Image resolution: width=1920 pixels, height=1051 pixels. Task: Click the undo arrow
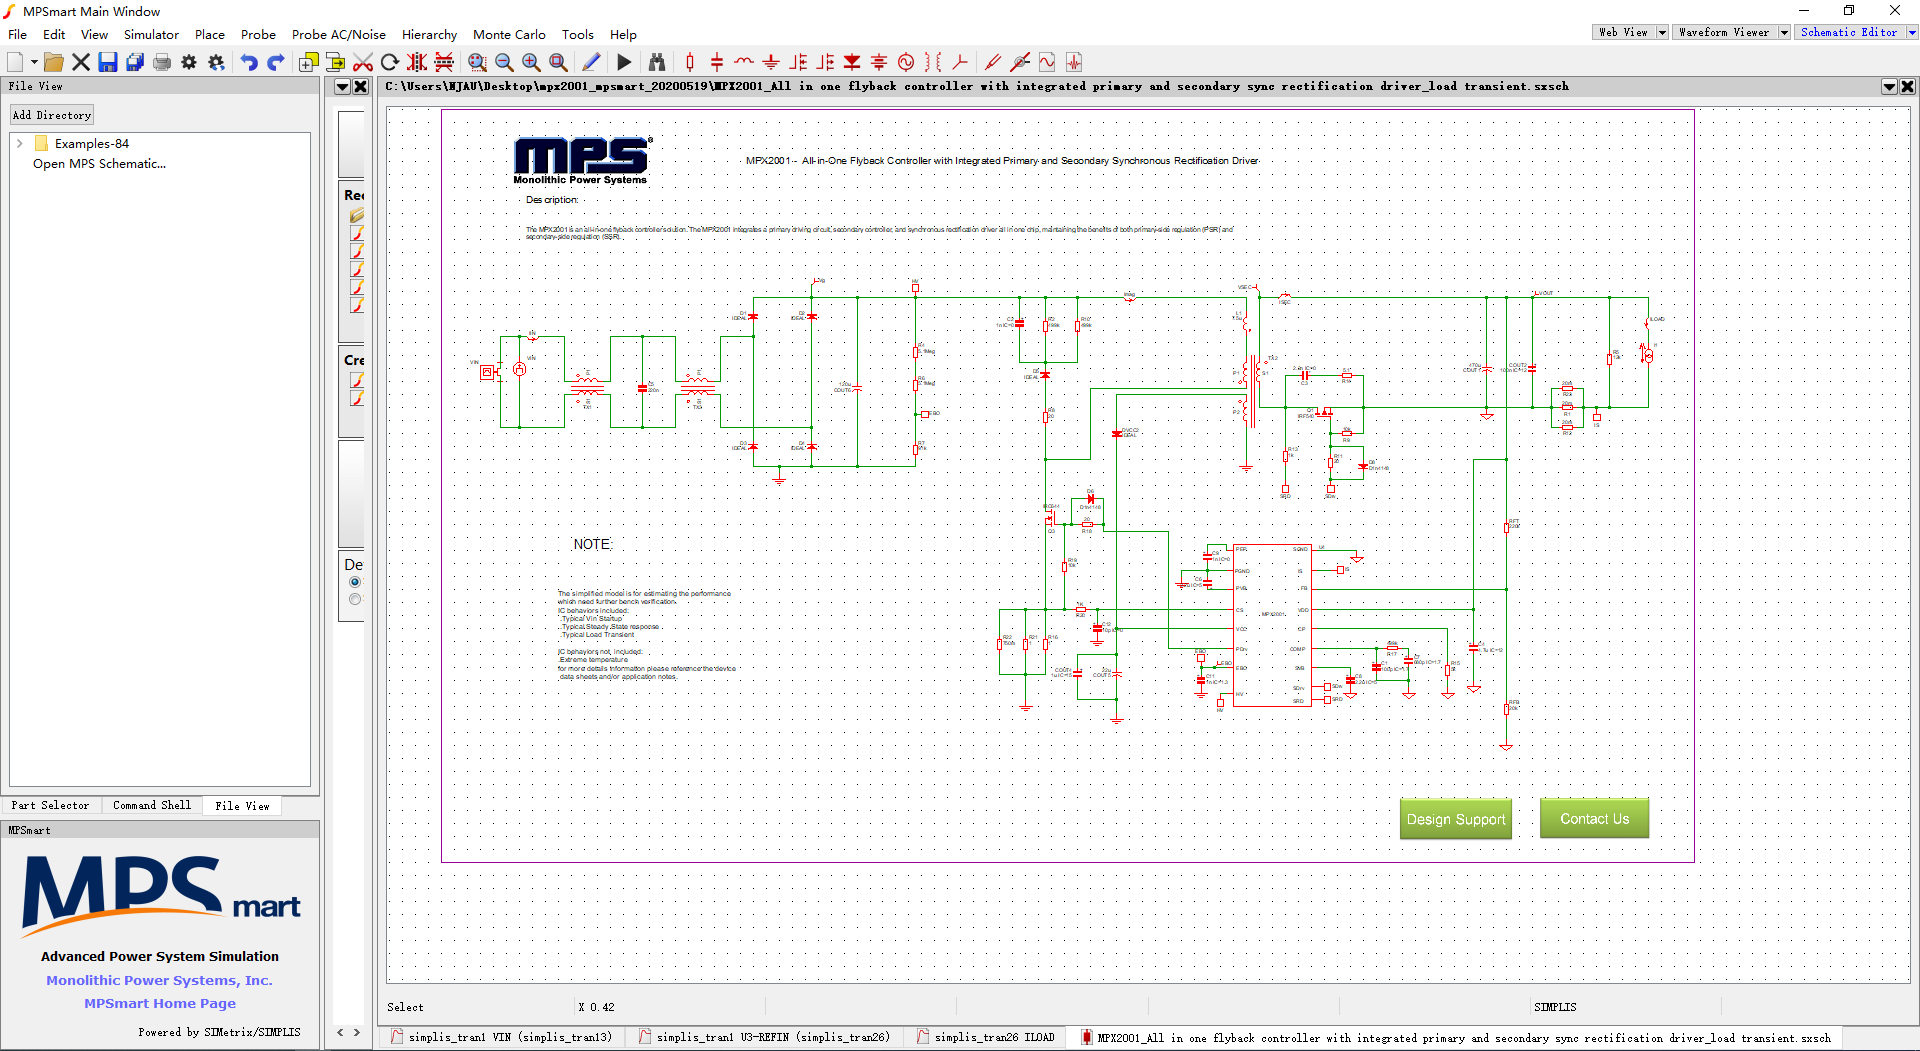[x=249, y=62]
